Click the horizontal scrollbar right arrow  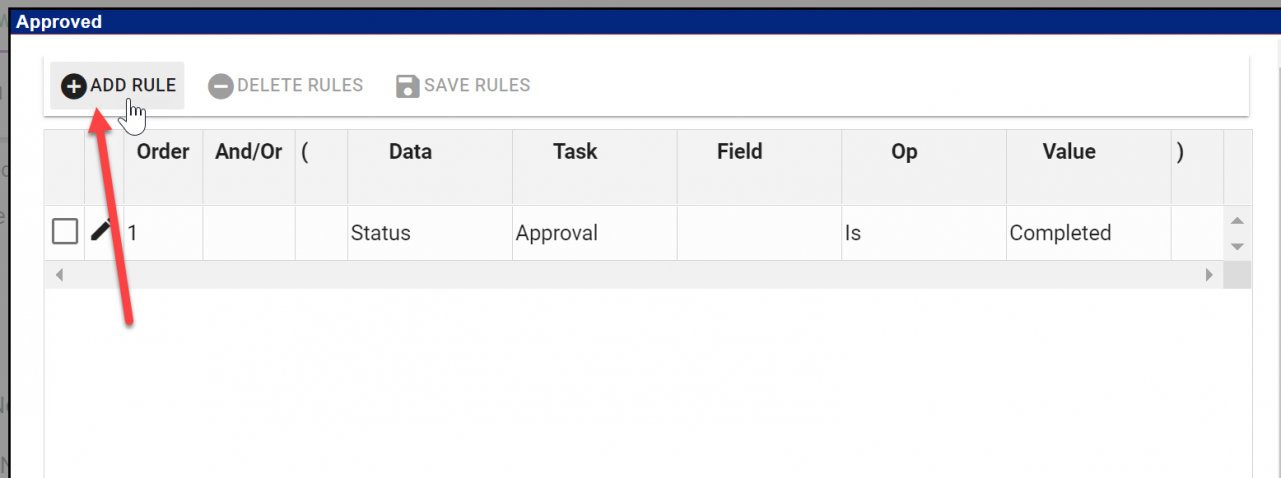pyautogui.click(x=1209, y=275)
